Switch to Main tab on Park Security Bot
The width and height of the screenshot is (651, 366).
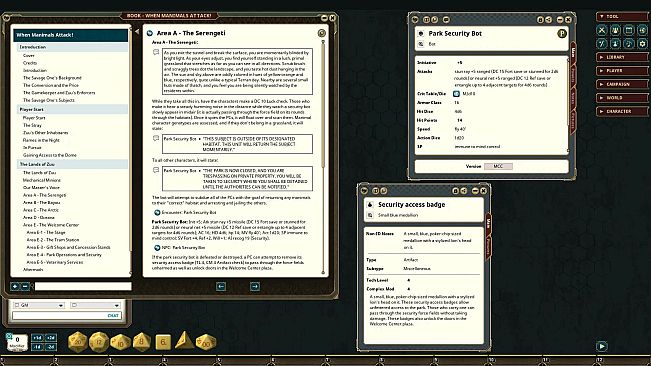[573, 52]
